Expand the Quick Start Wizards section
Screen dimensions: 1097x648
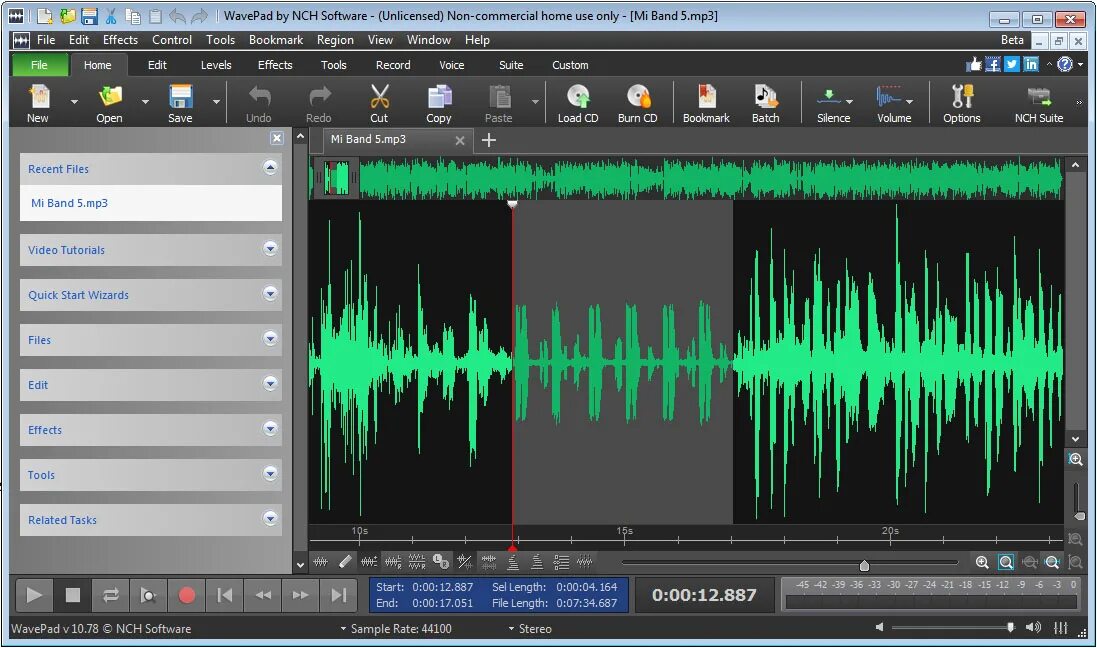pyautogui.click(x=270, y=293)
